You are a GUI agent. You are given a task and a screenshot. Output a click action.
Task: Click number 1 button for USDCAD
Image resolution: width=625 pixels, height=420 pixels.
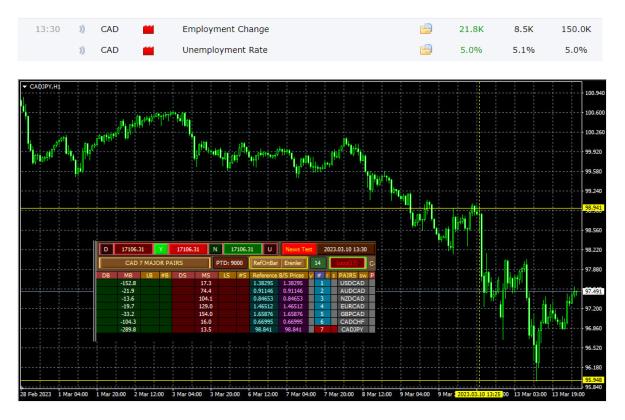click(x=322, y=283)
